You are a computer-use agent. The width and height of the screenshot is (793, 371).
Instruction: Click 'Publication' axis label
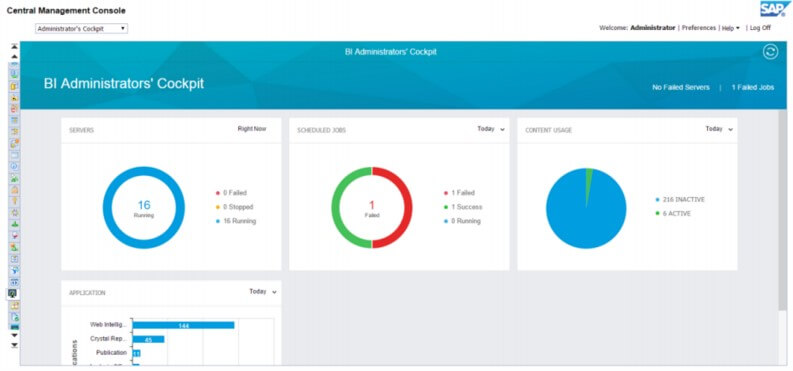(x=111, y=353)
